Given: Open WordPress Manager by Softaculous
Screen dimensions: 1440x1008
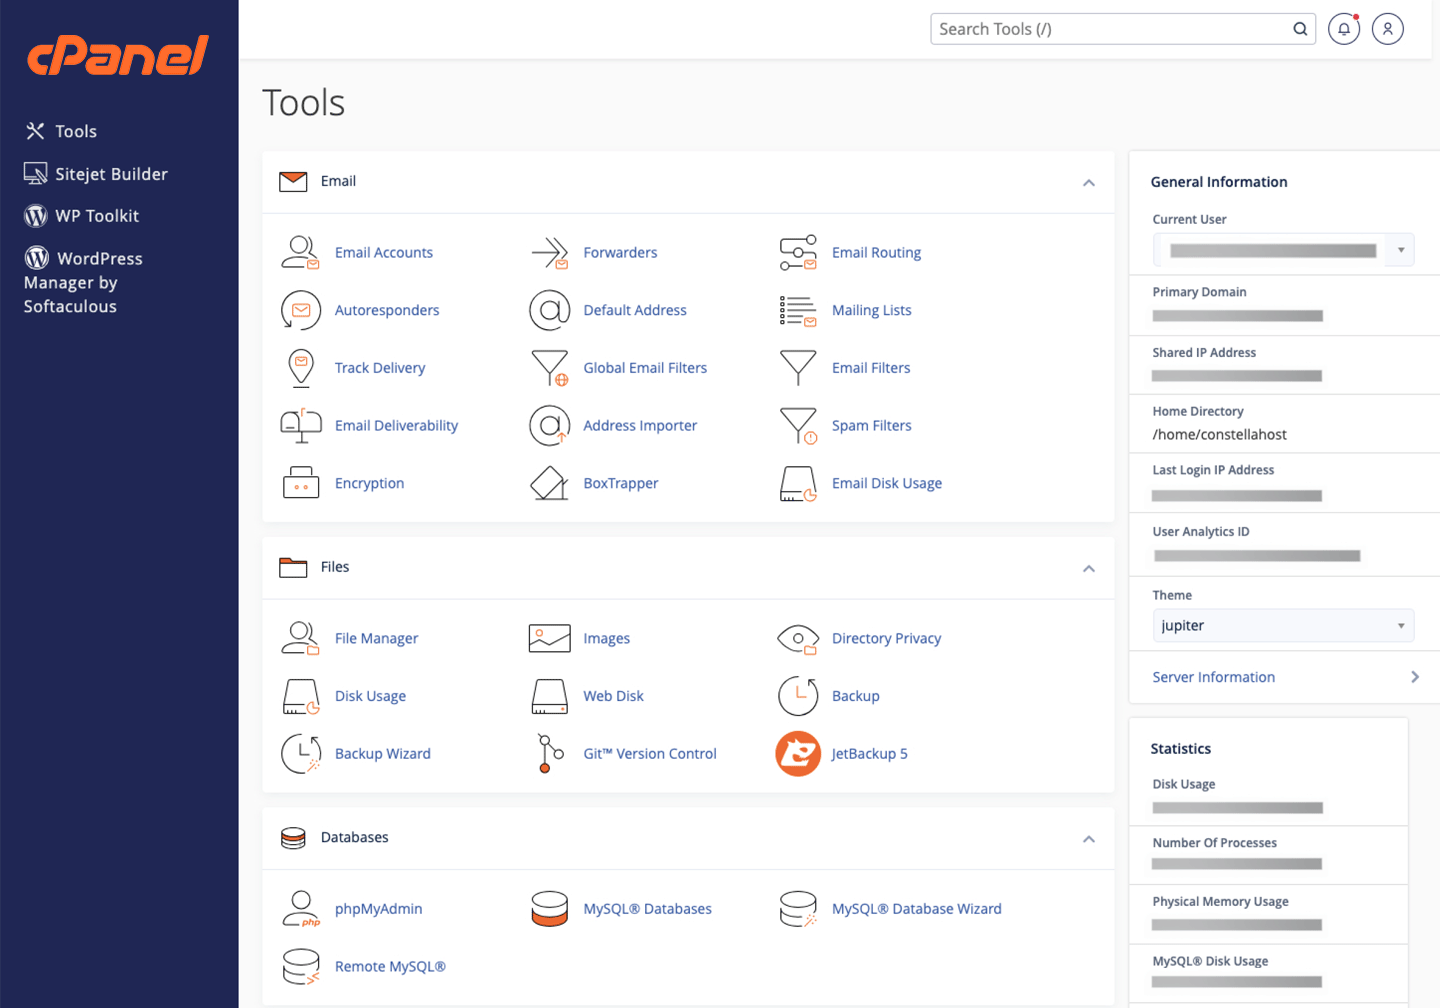Looking at the screenshot, I should click(x=84, y=282).
